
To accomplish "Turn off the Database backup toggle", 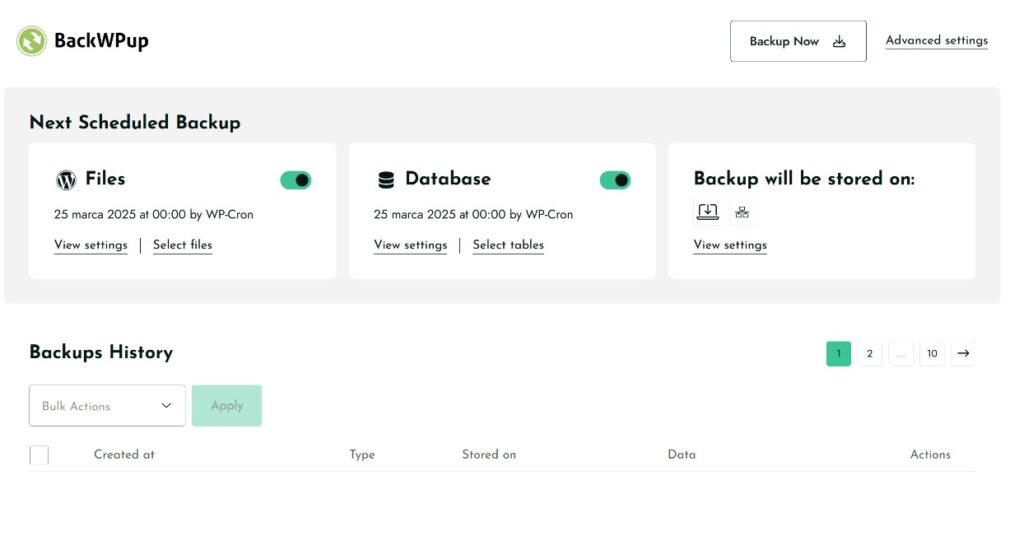I will (x=615, y=180).
